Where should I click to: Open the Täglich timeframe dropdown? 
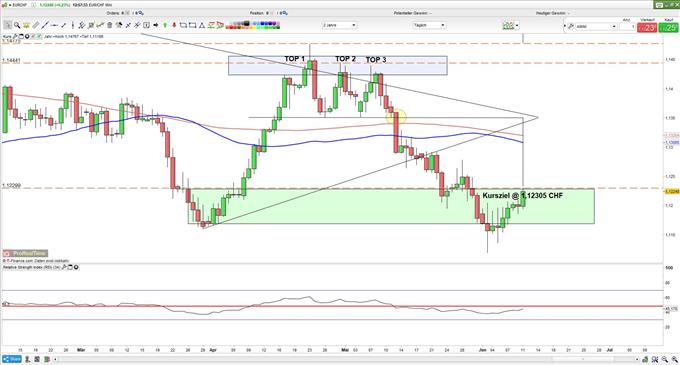coord(429,25)
